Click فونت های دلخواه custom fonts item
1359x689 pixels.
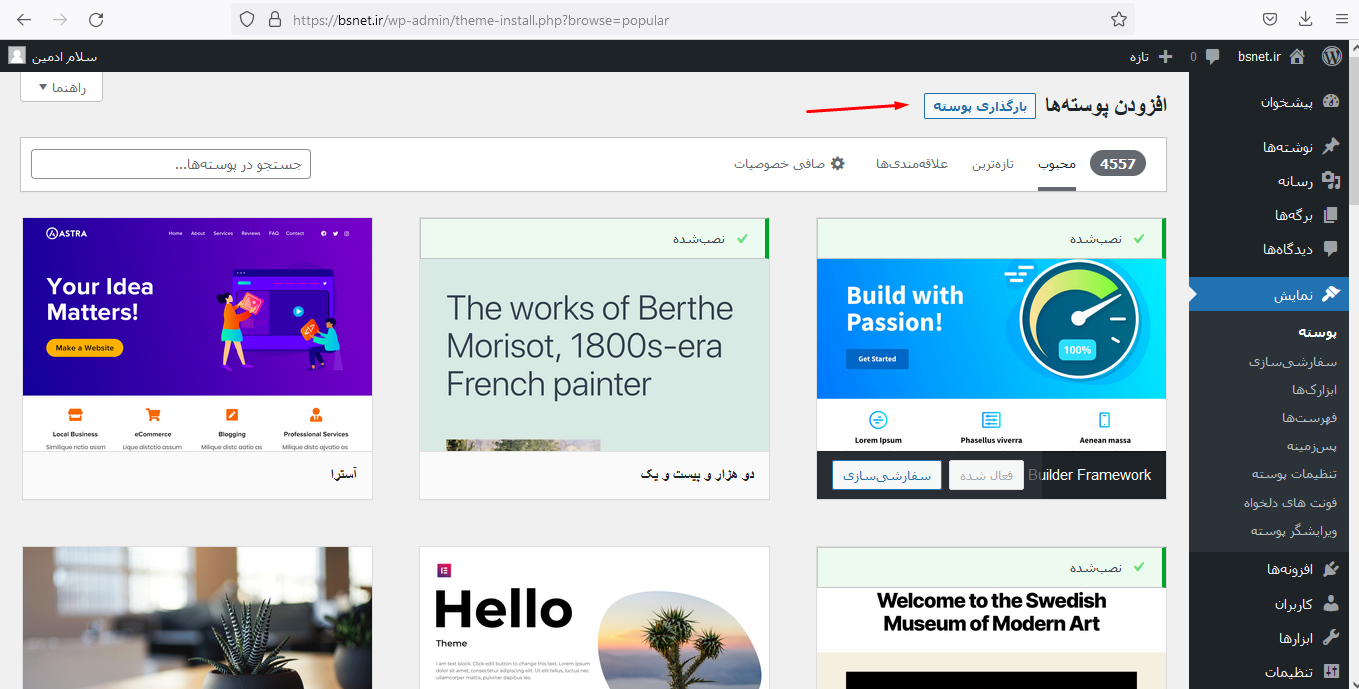point(1290,502)
